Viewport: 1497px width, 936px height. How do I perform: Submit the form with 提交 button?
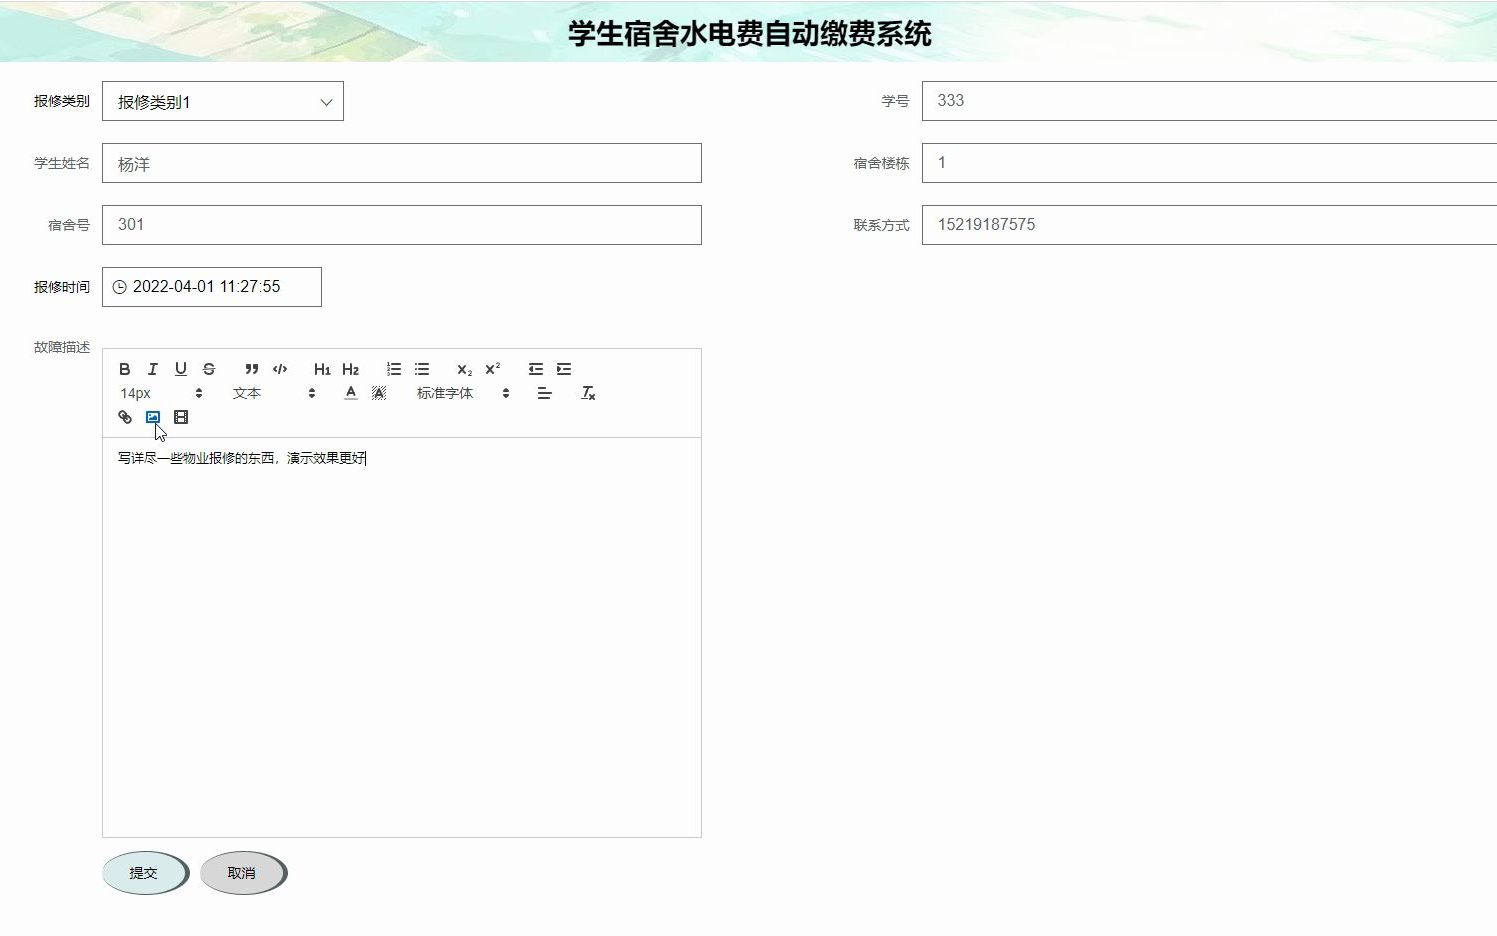pyautogui.click(x=145, y=873)
